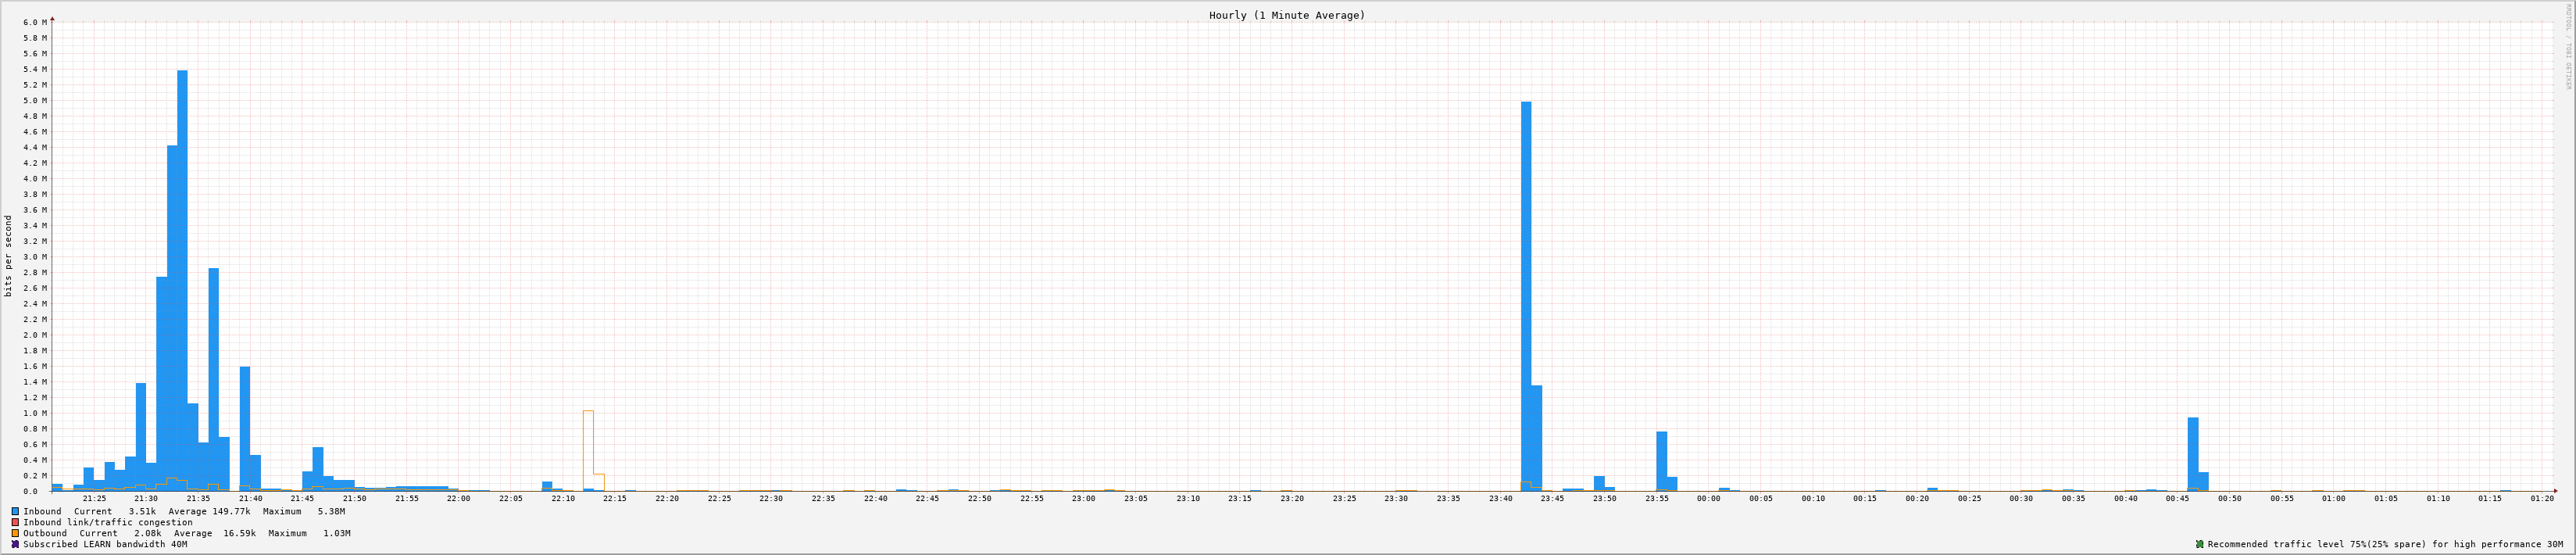The height and width of the screenshot is (555, 2576).
Task: Click the Outbound Average 16.59k value
Action: 239,533
